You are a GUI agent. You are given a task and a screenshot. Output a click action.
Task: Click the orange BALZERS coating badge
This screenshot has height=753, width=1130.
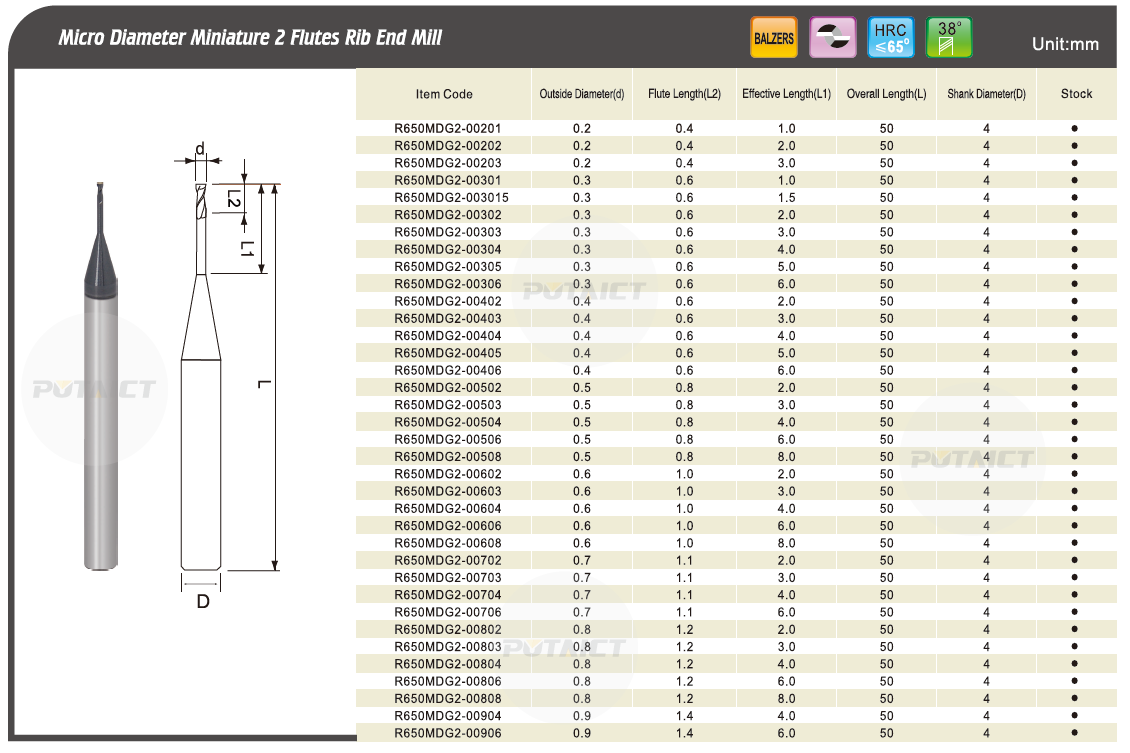(x=774, y=37)
